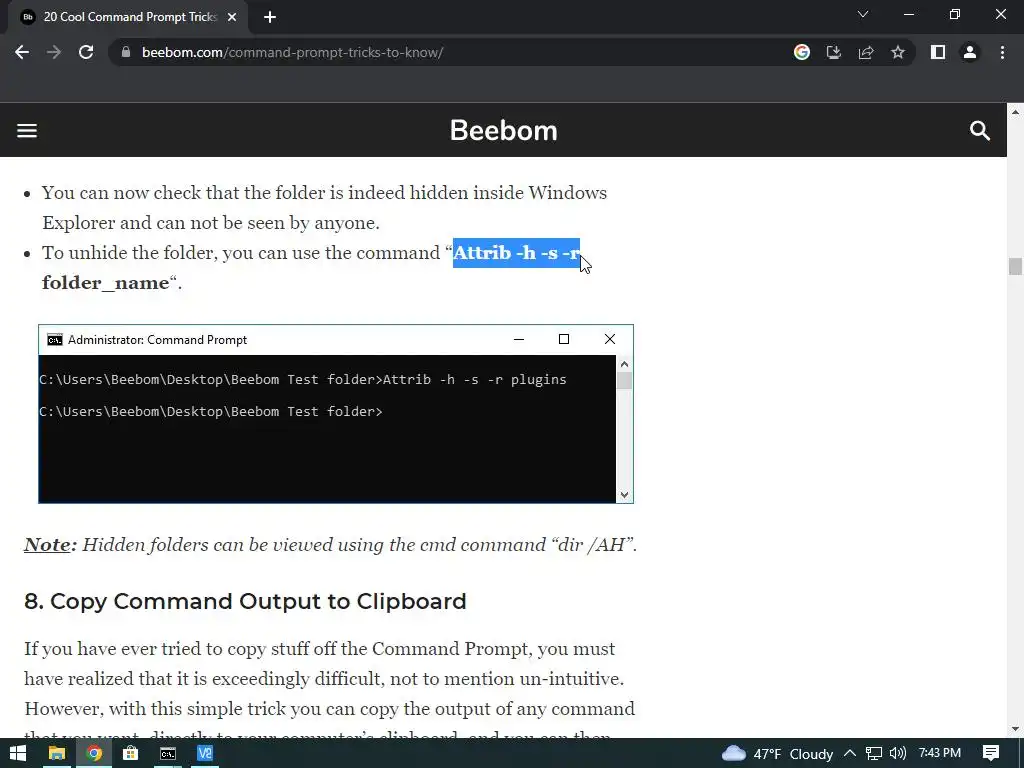Click the Chrome taskbar icon
Viewport: 1024px width, 768px height.
pos(94,754)
